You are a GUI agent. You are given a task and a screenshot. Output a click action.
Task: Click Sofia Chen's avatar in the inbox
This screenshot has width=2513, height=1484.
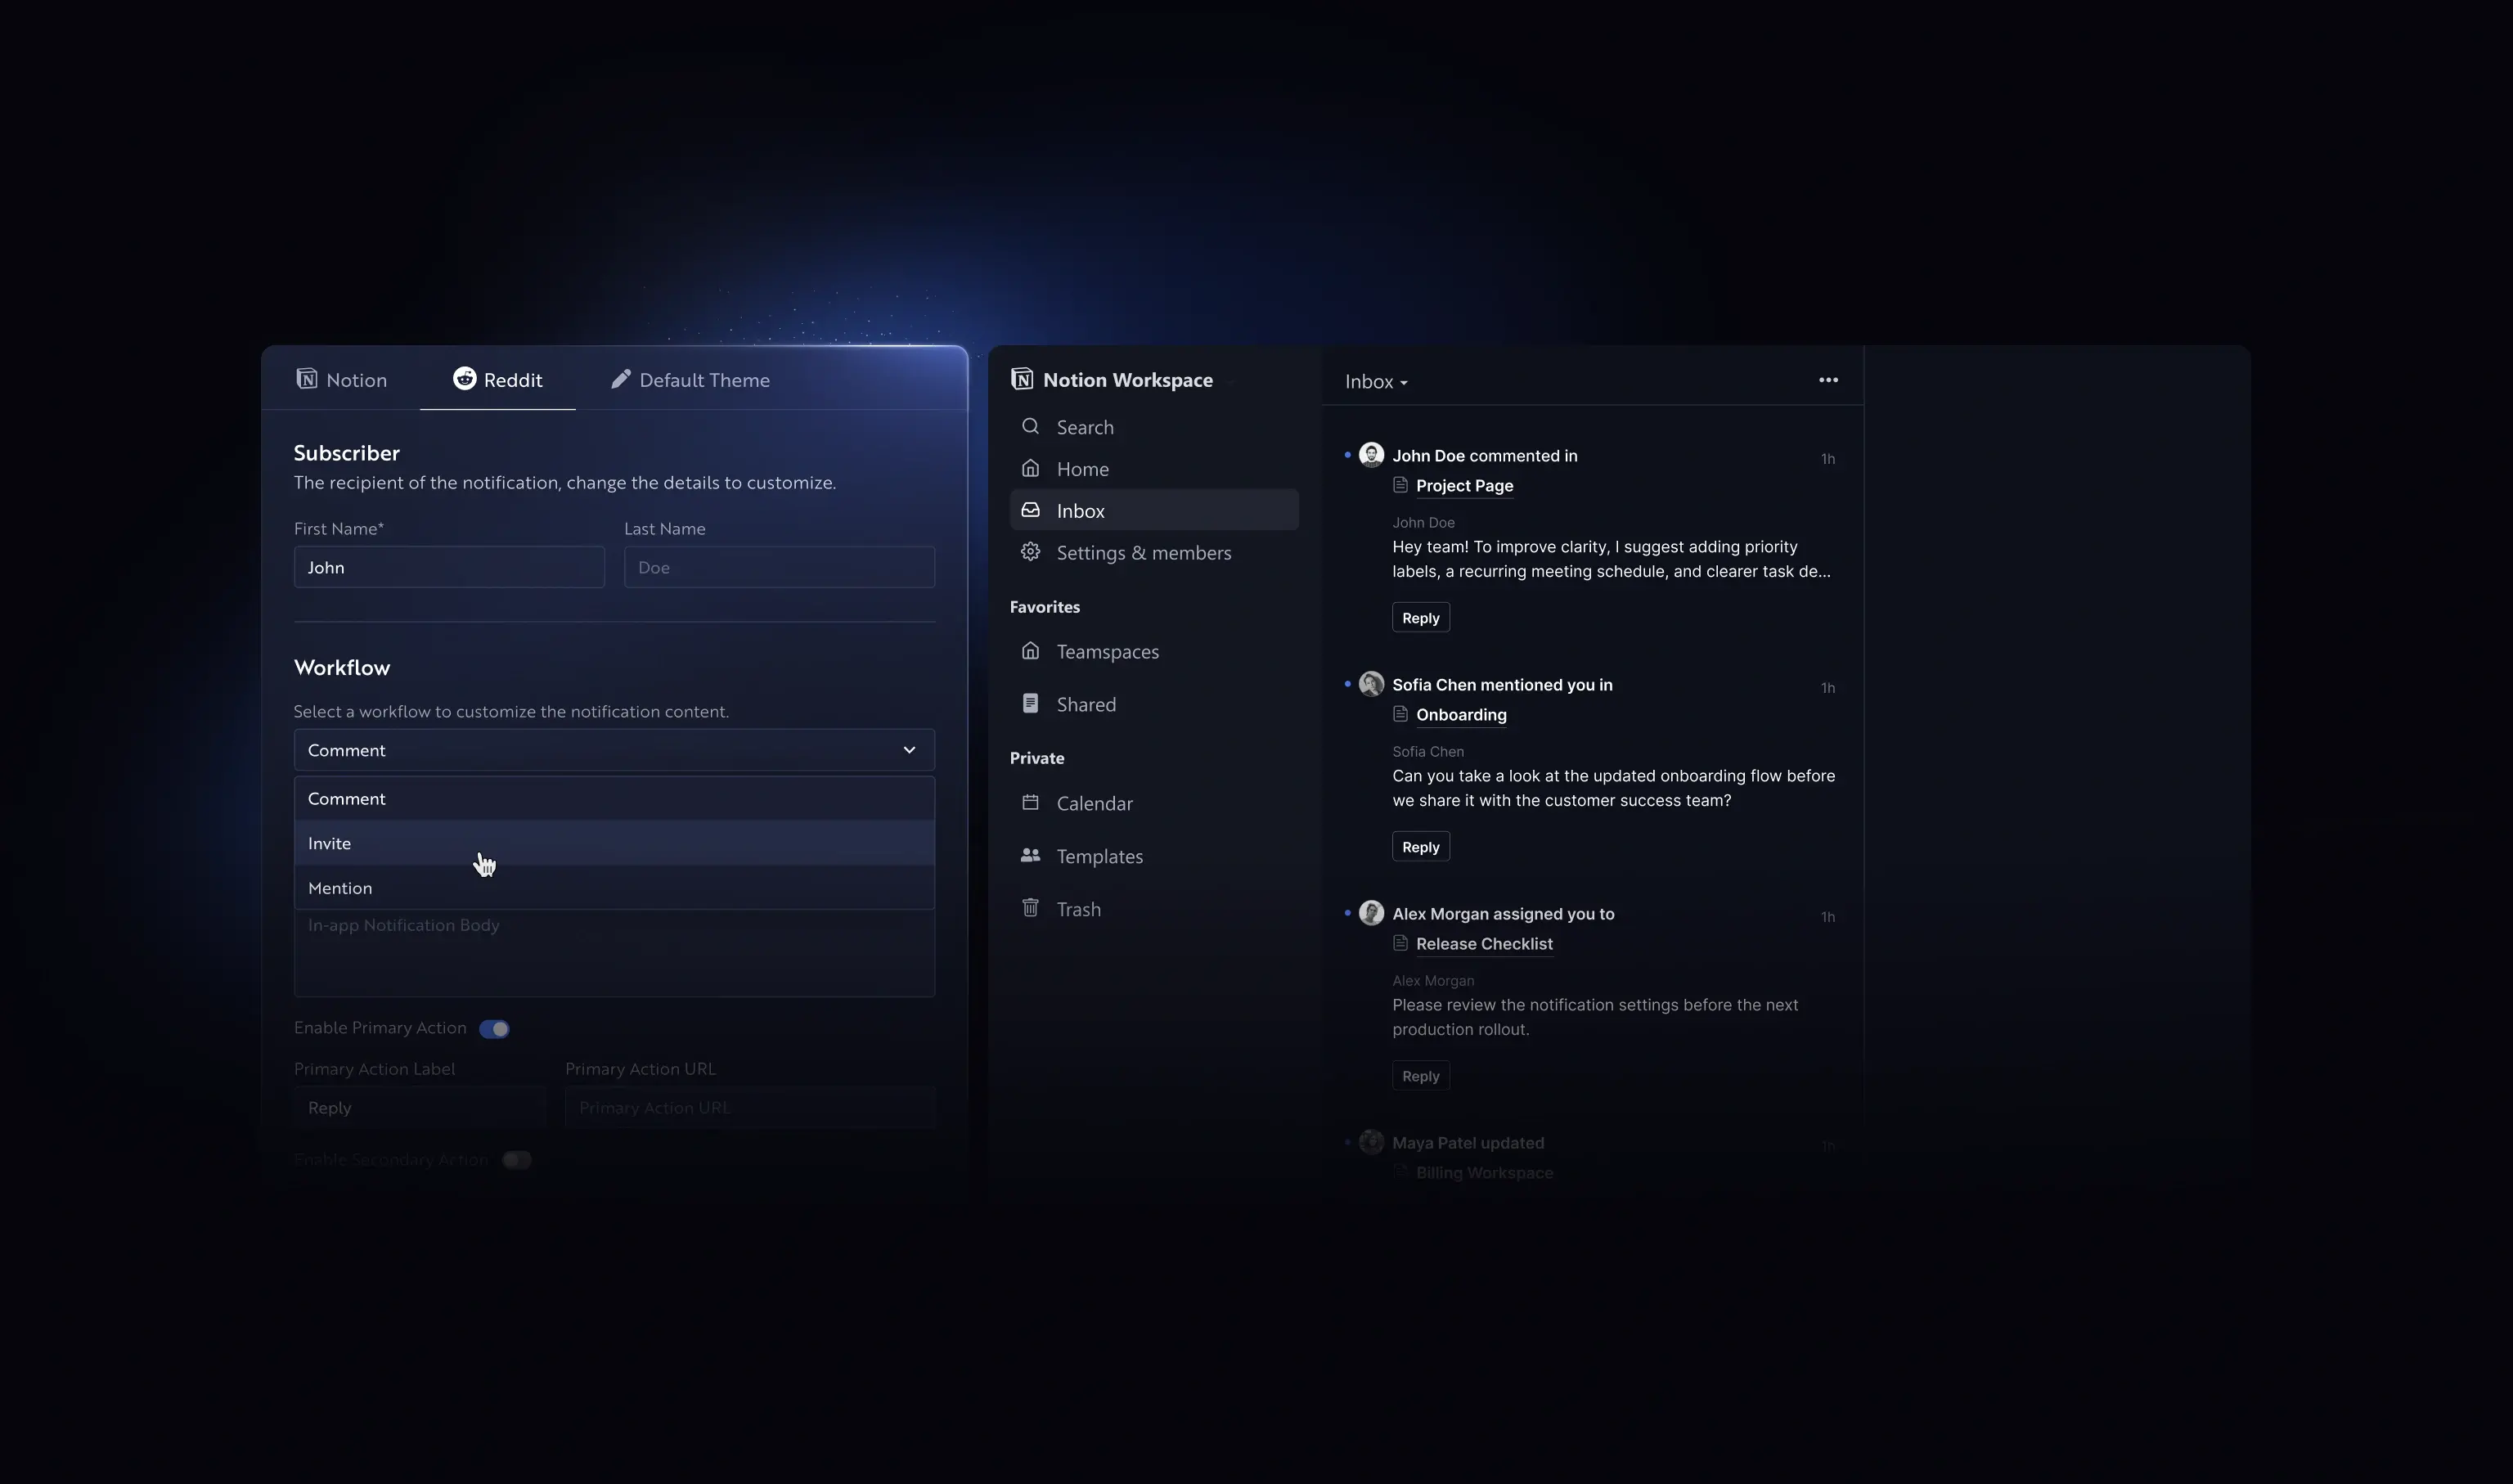pos(1371,684)
